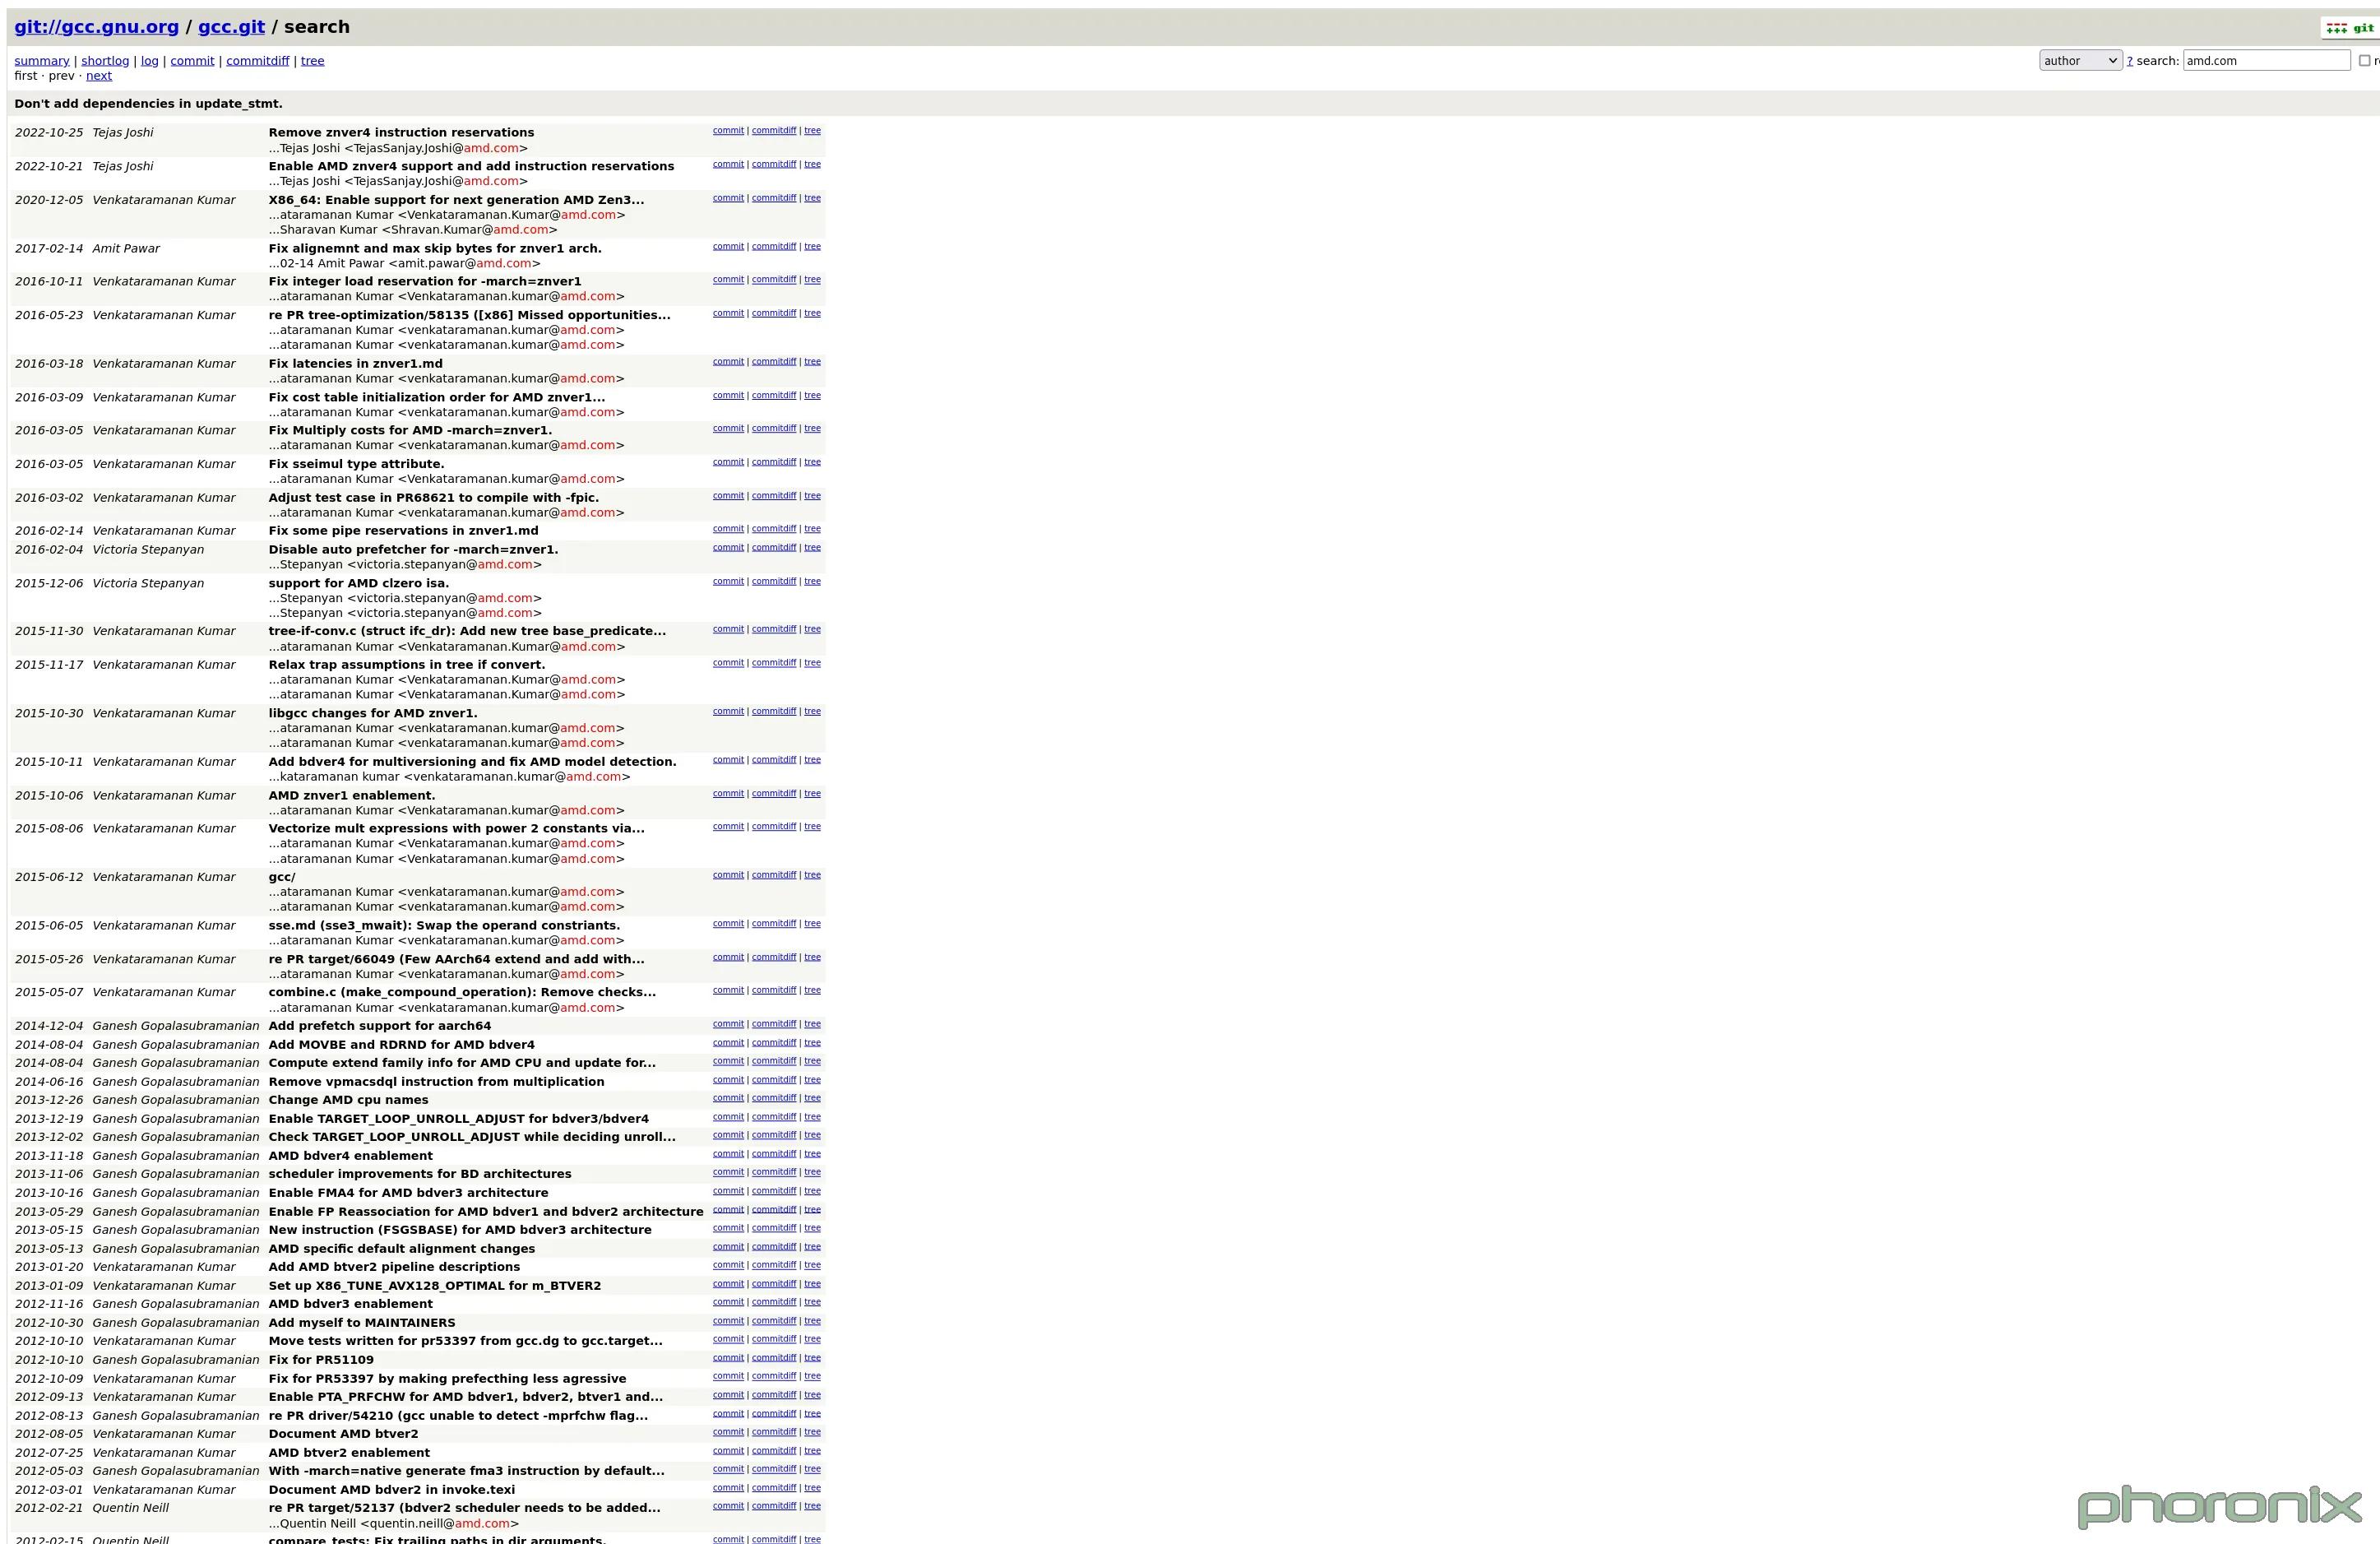Click the search text field containing amd.com
This screenshot has width=2380, height=1544.
tap(2266, 61)
